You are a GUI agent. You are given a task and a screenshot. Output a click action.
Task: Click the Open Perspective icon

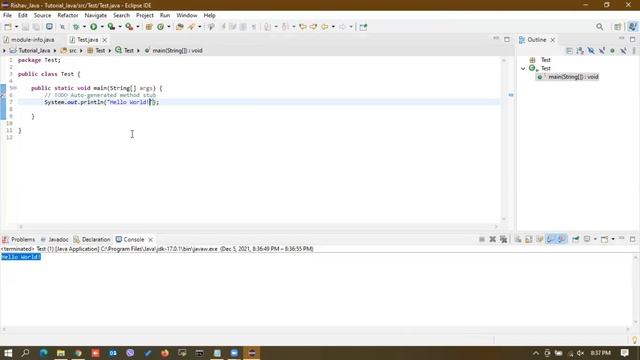coord(618,27)
